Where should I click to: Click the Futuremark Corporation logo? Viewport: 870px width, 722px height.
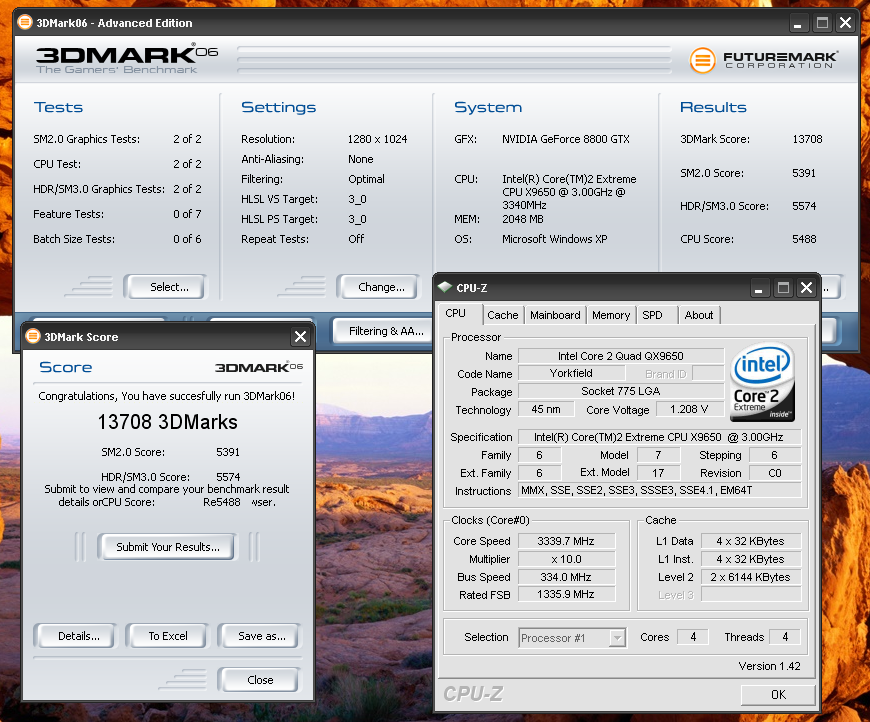click(763, 60)
